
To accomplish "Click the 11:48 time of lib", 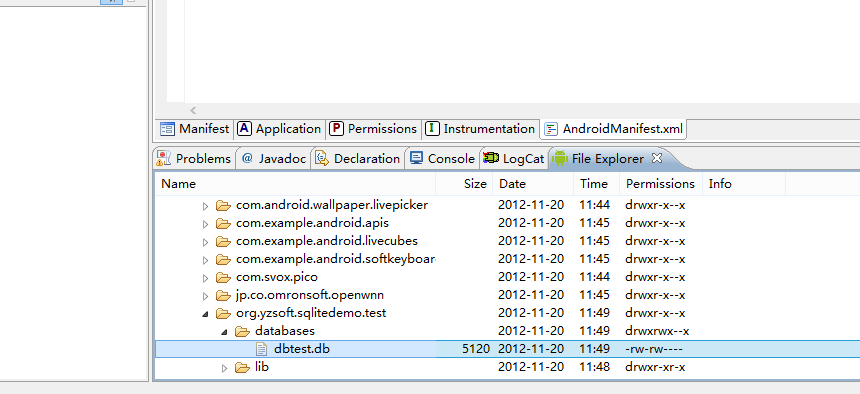I will coord(595,367).
